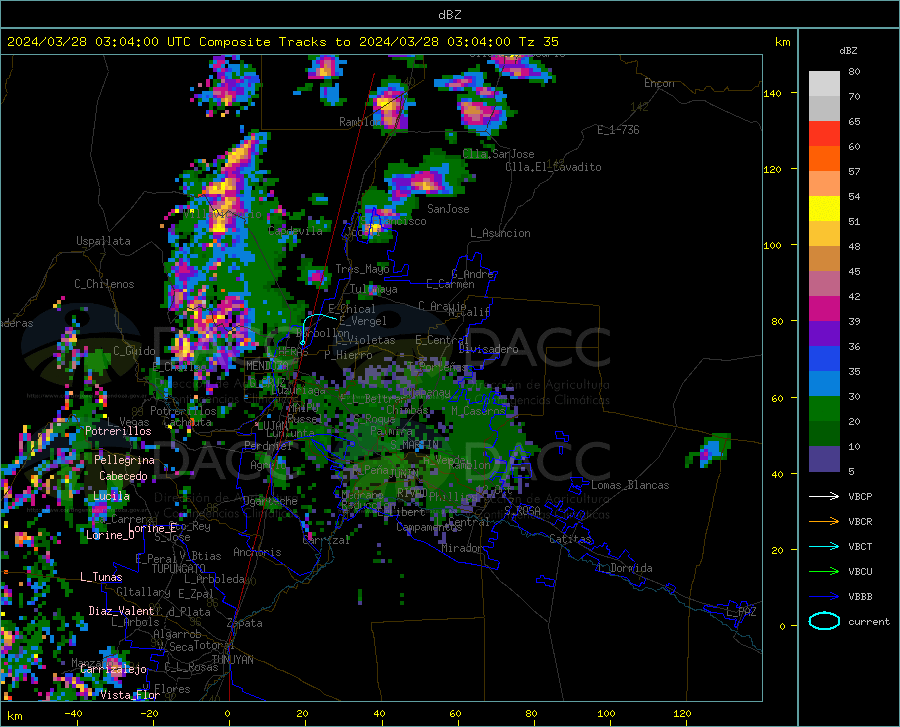Click the L_PAZ place label
The image size is (900, 727).
click(x=741, y=612)
